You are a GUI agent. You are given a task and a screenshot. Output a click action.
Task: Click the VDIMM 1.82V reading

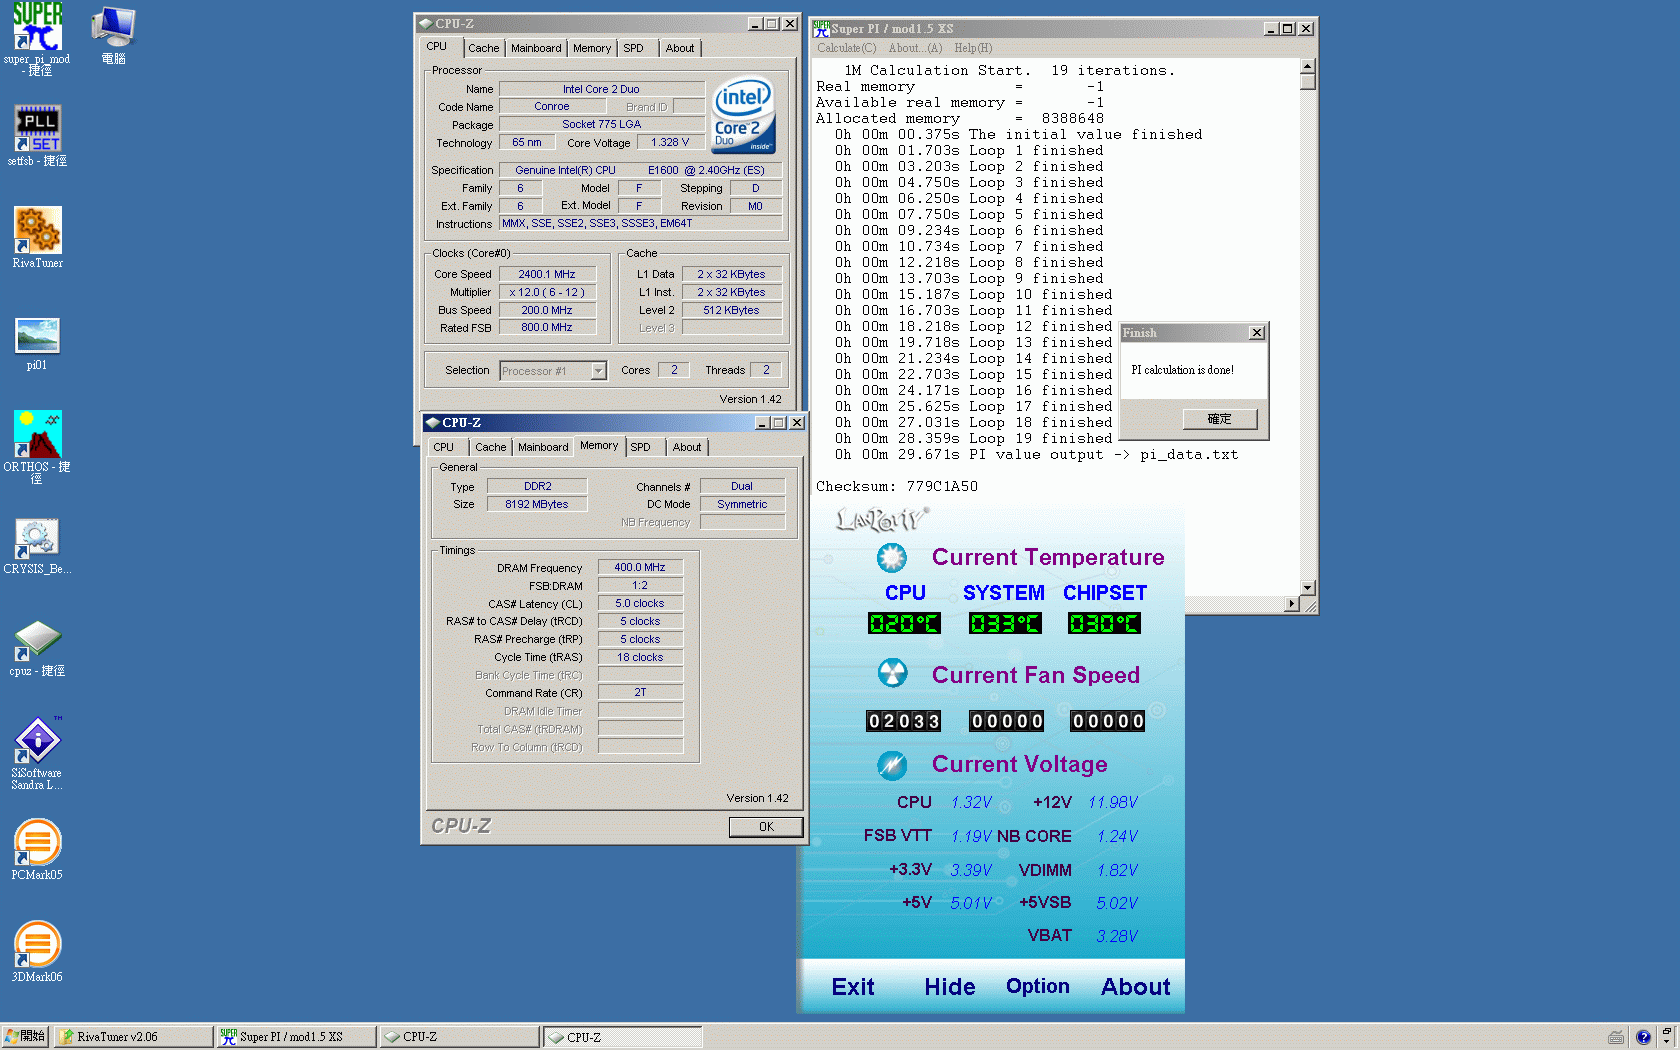tap(1117, 870)
